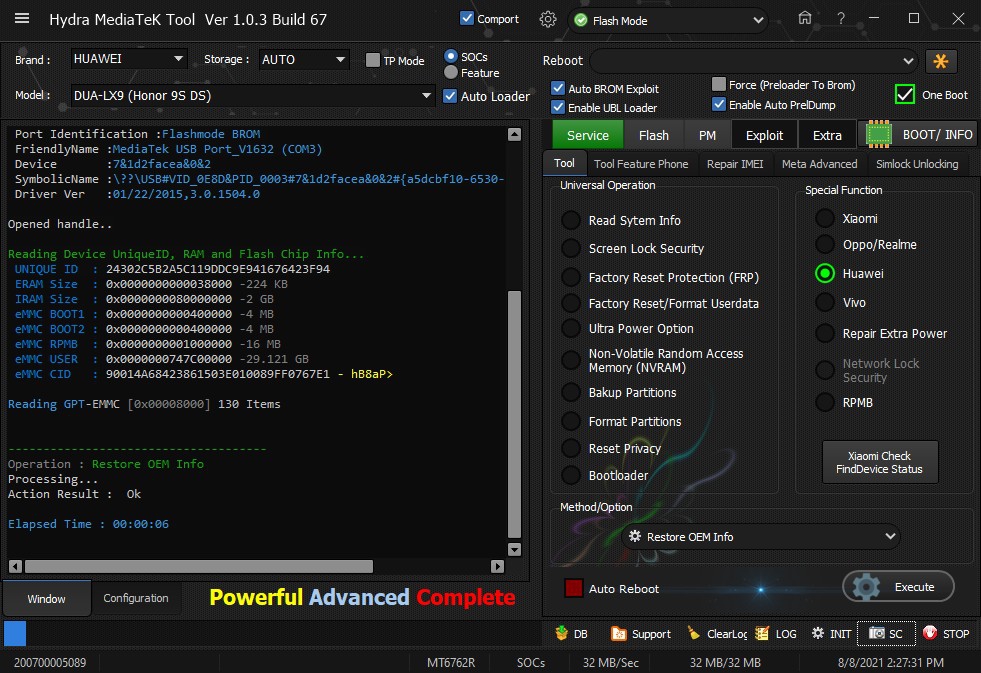This screenshot has height=673, width=981.
Task: Click the Window tab button
Action: (46, 599)
